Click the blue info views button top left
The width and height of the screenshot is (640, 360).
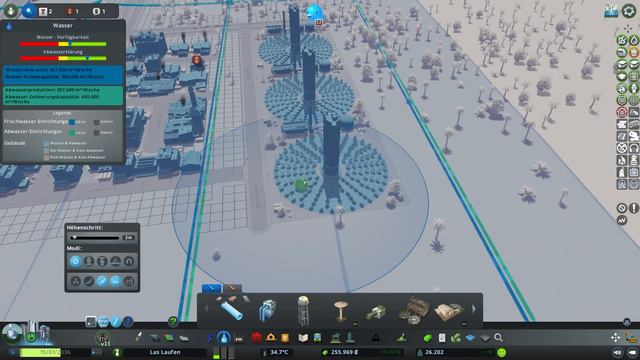click(x=29, y=11)
